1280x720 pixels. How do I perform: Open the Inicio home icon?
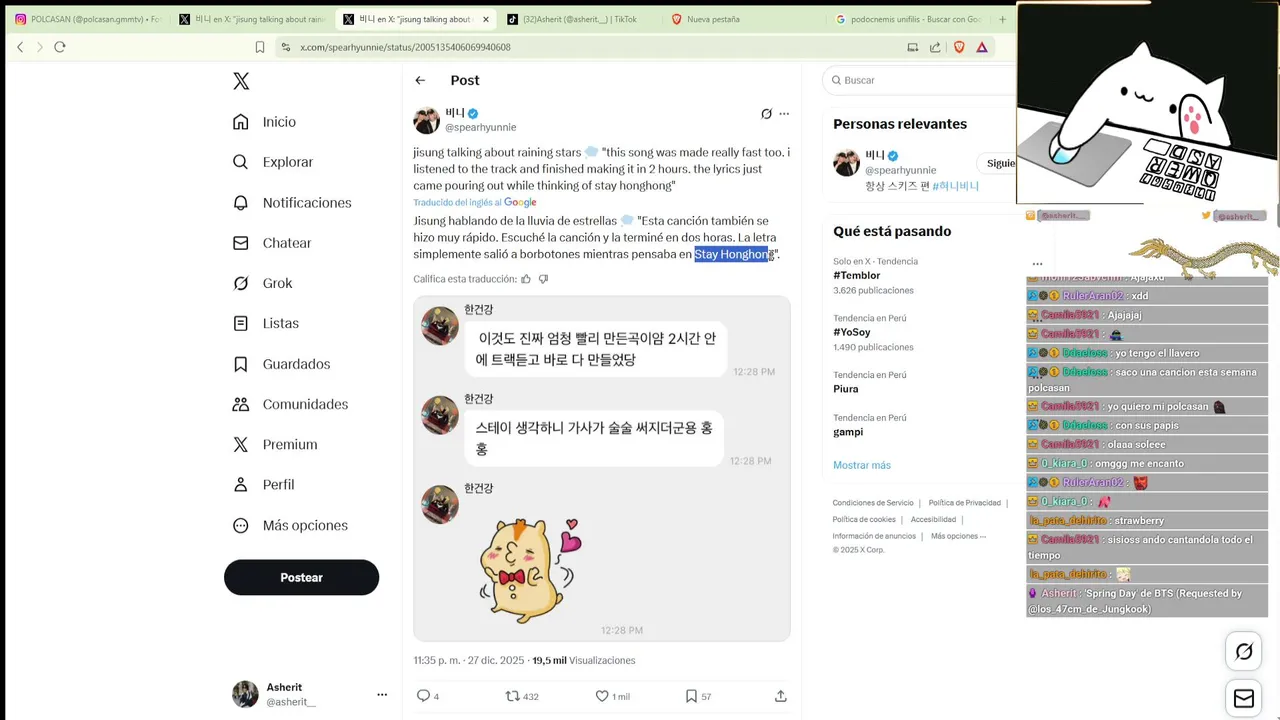pos(240,122)
